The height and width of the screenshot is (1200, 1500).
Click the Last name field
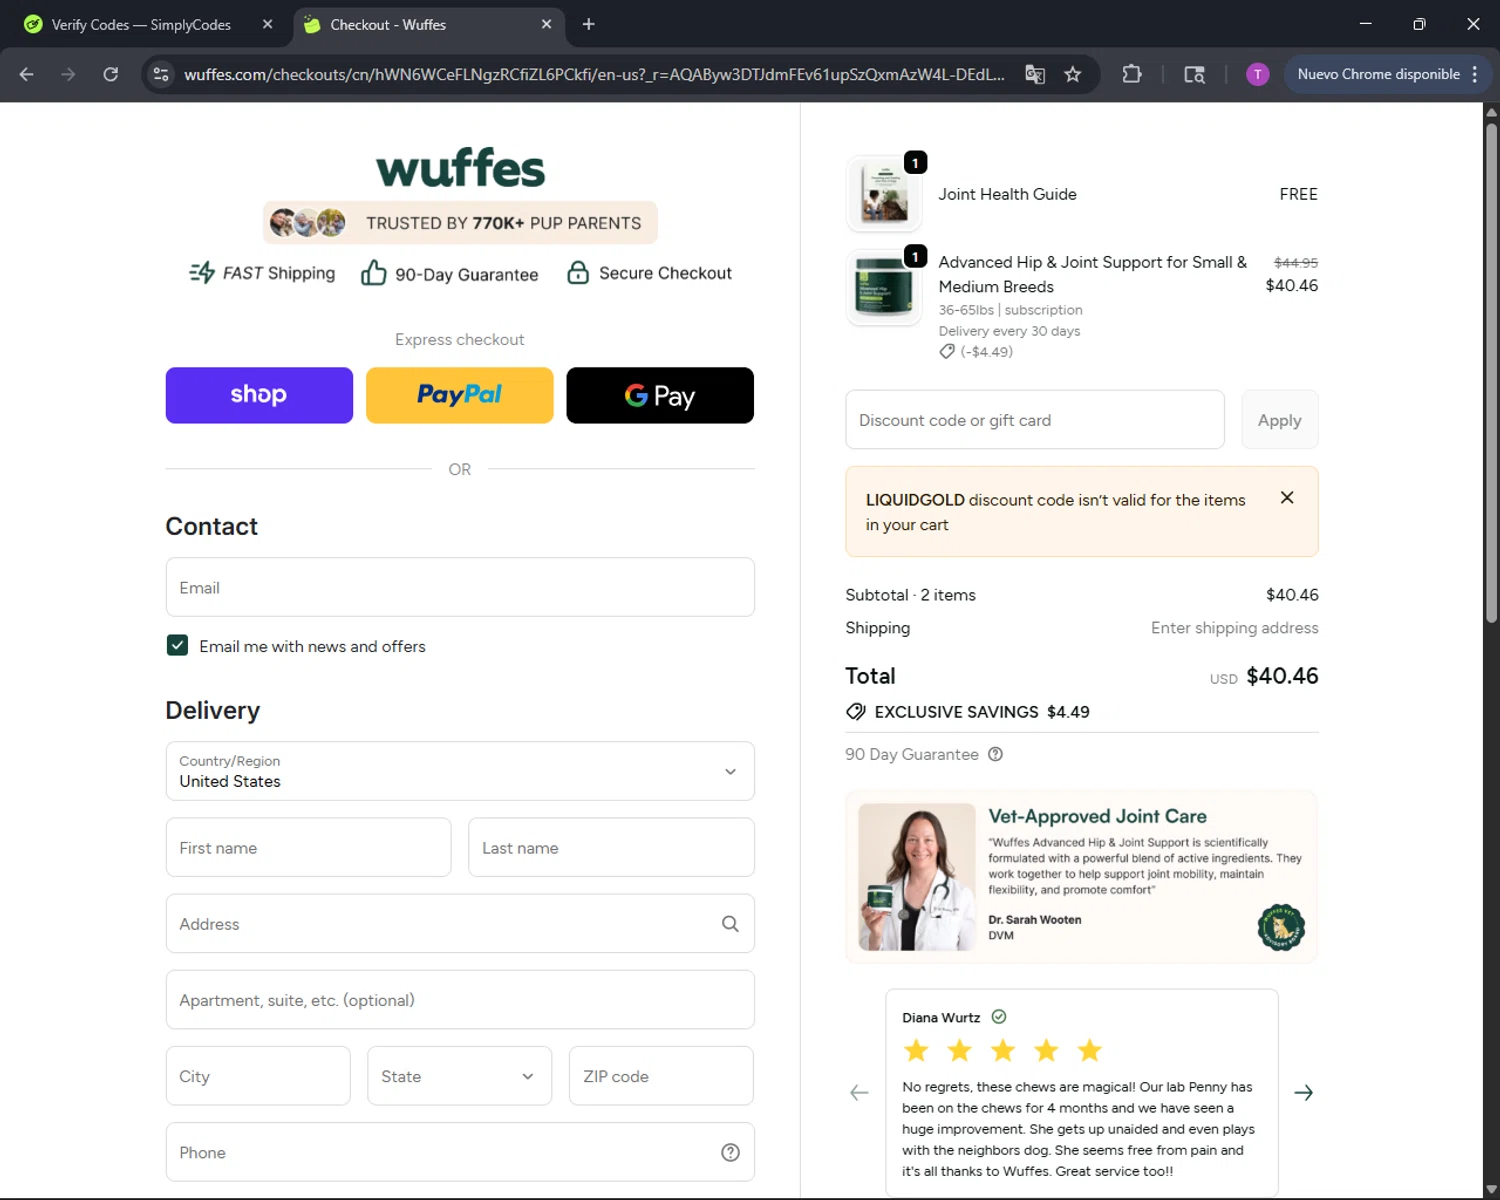[x=611, y=847]
